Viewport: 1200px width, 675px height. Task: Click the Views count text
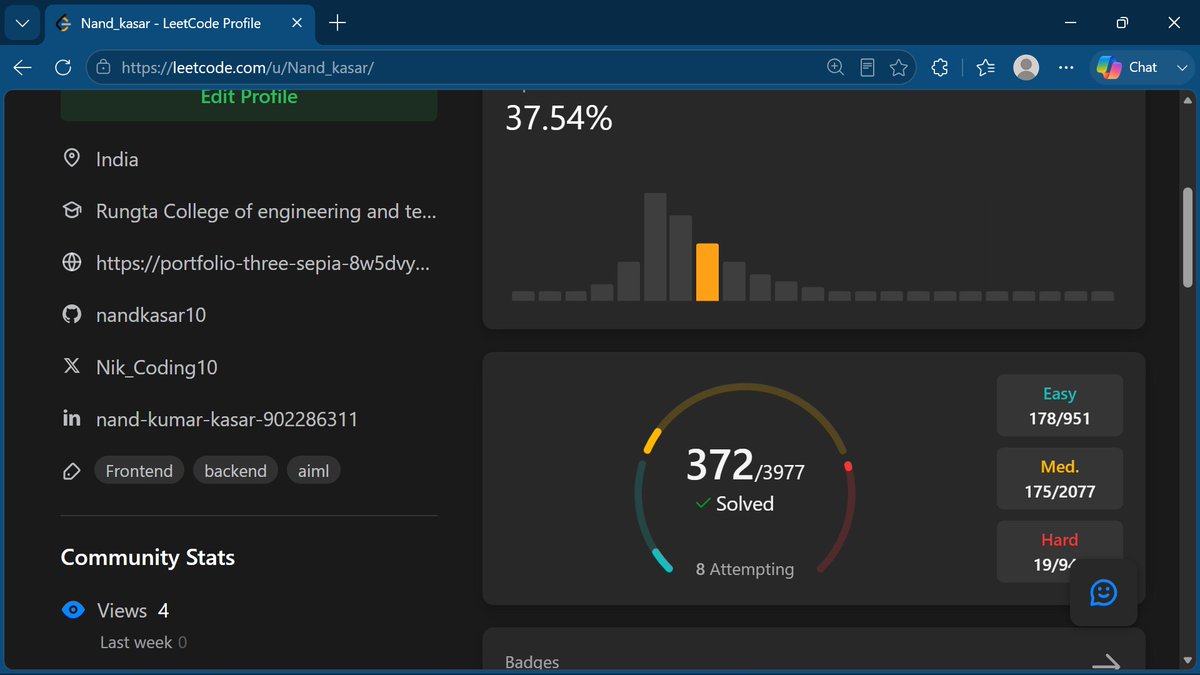[x=133, y=610]
